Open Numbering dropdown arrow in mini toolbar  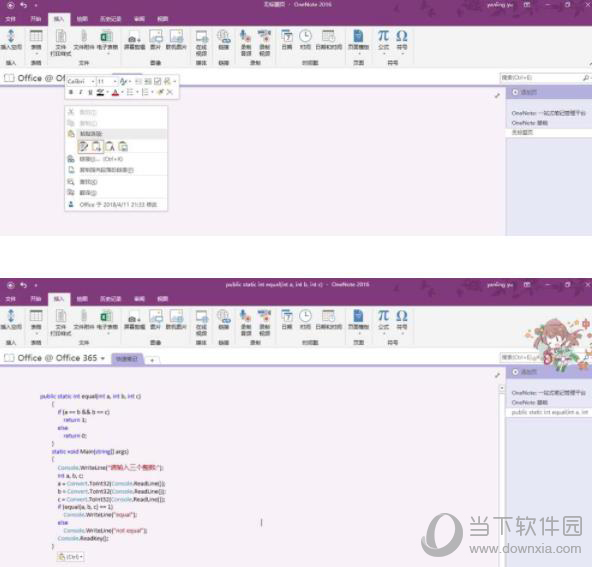pos(153,92)
